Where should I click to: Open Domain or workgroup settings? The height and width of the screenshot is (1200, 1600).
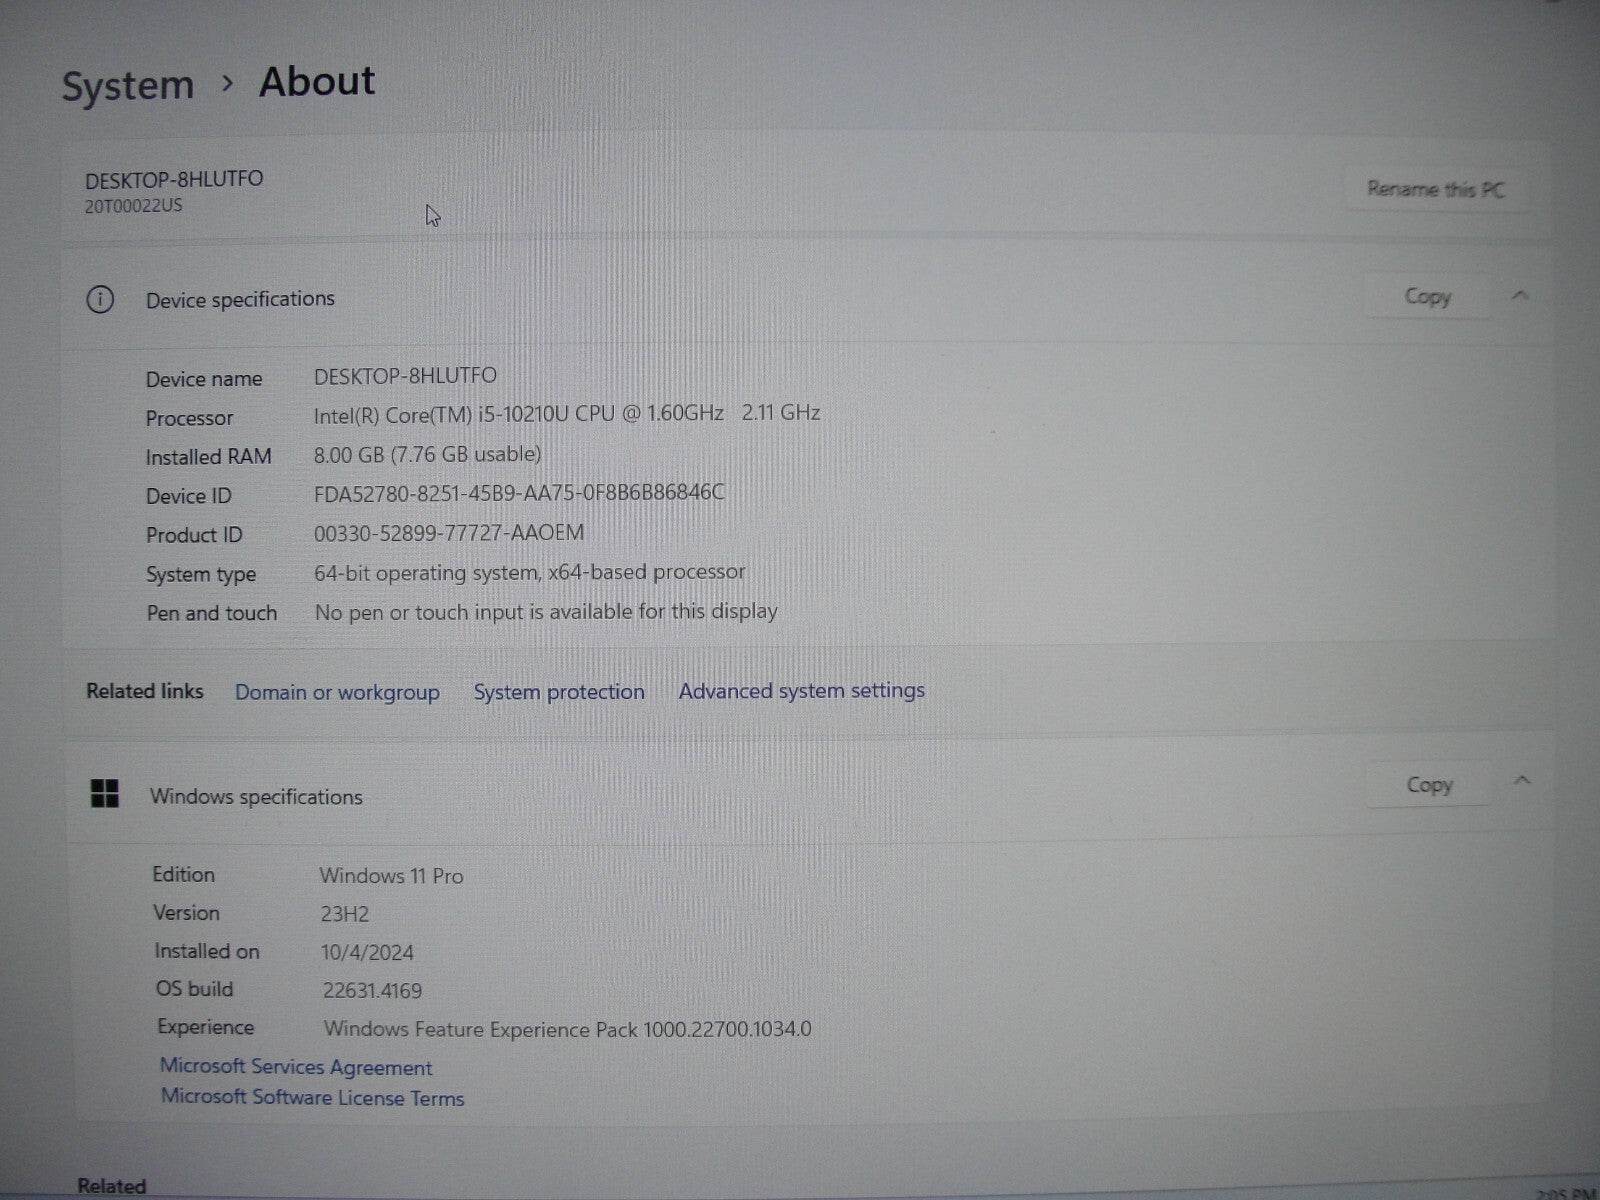tap(337, 692)
